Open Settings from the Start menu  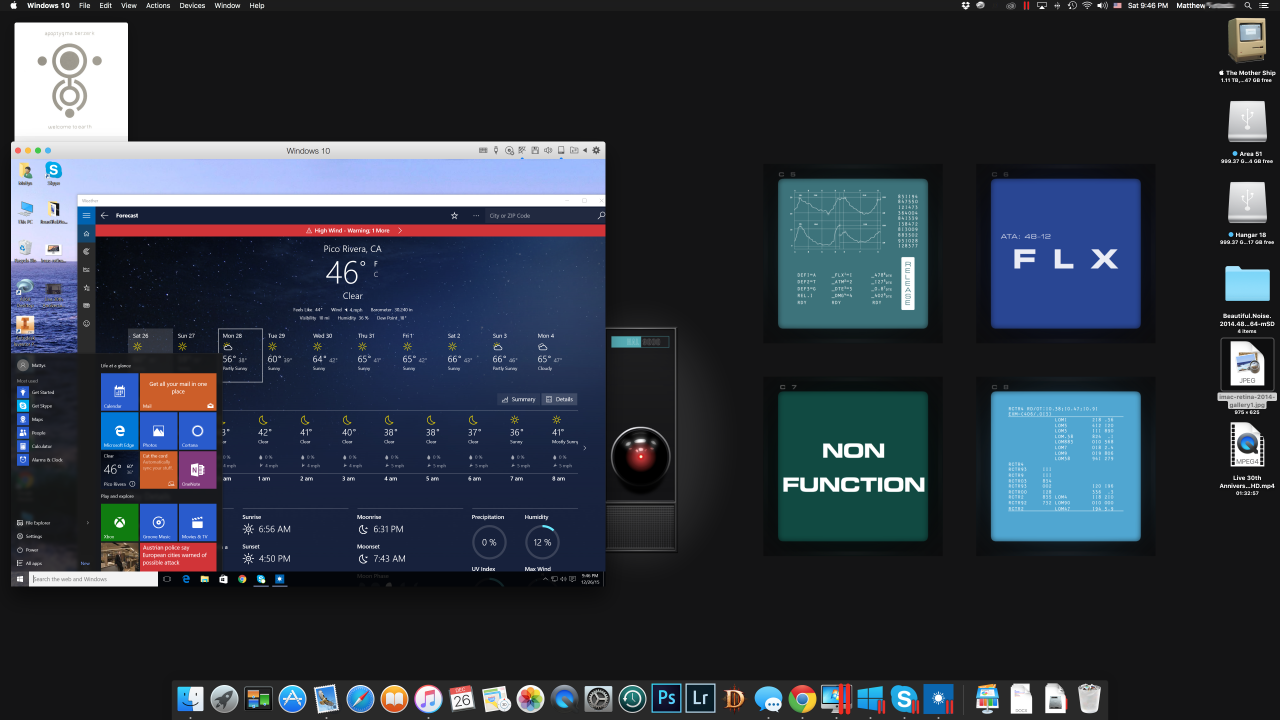tap(34, 536)
